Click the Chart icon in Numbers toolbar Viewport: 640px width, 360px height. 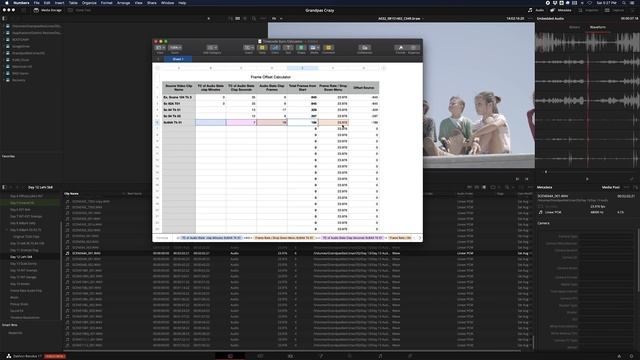275,49
